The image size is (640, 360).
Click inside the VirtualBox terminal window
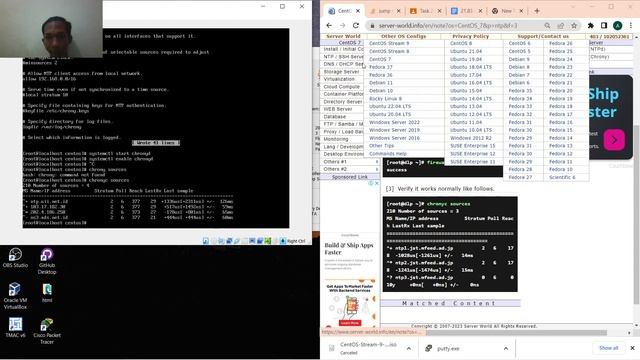pyautogui.click(x=156, y=128)
